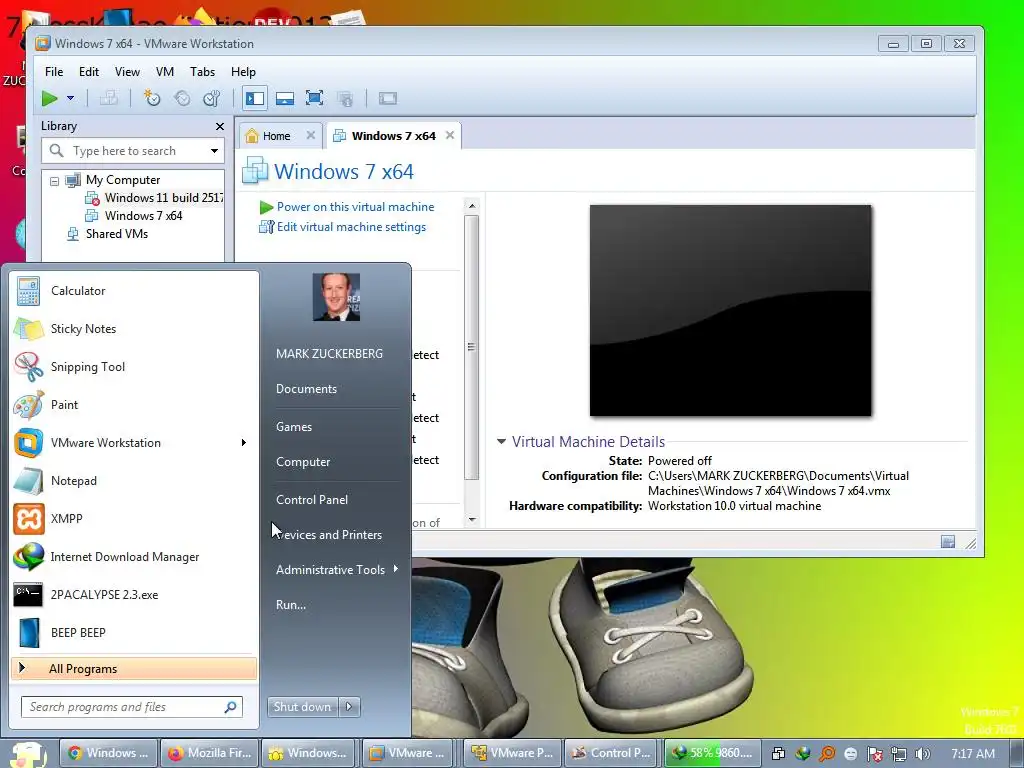
Task: Open the Tabs menu
Action: pos(202,72)
